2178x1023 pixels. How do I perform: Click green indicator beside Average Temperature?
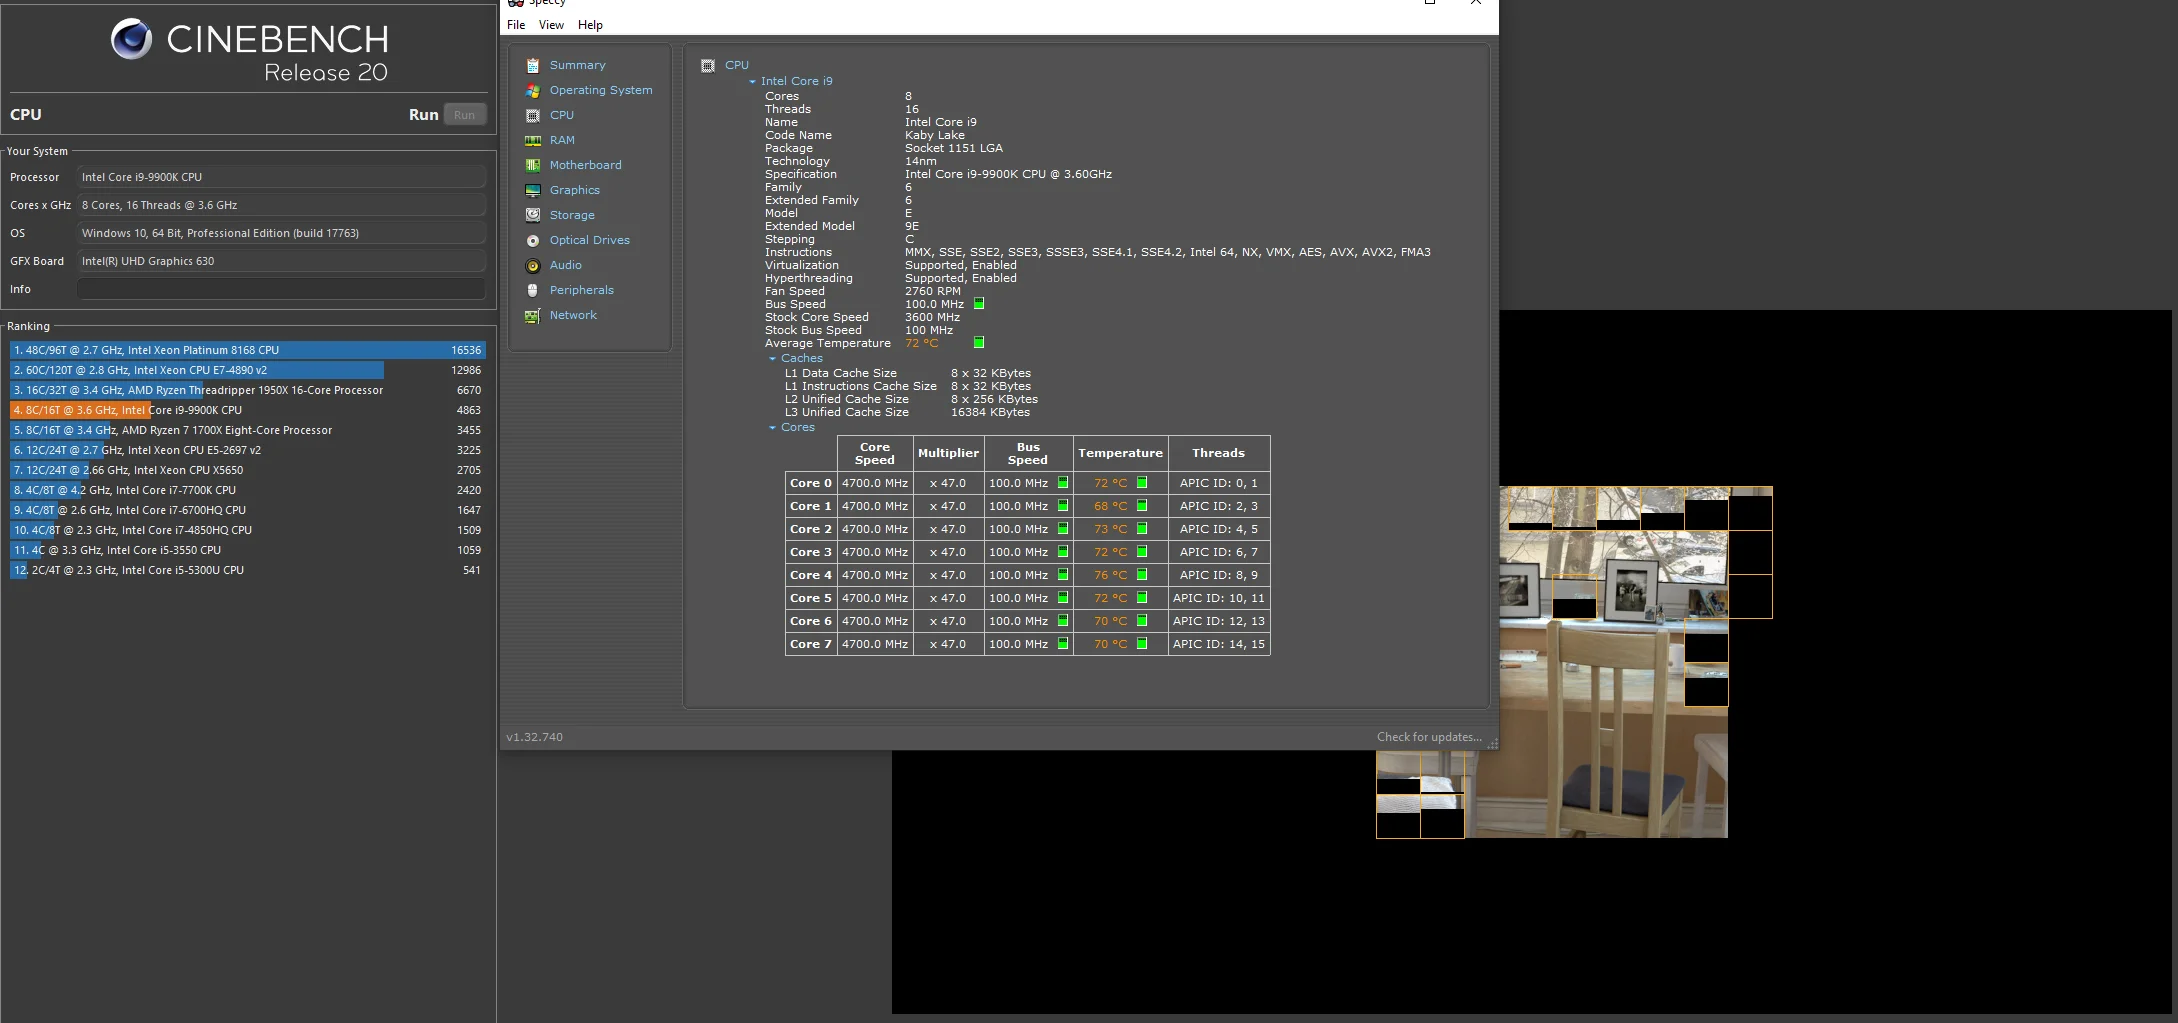coord(979,342)
